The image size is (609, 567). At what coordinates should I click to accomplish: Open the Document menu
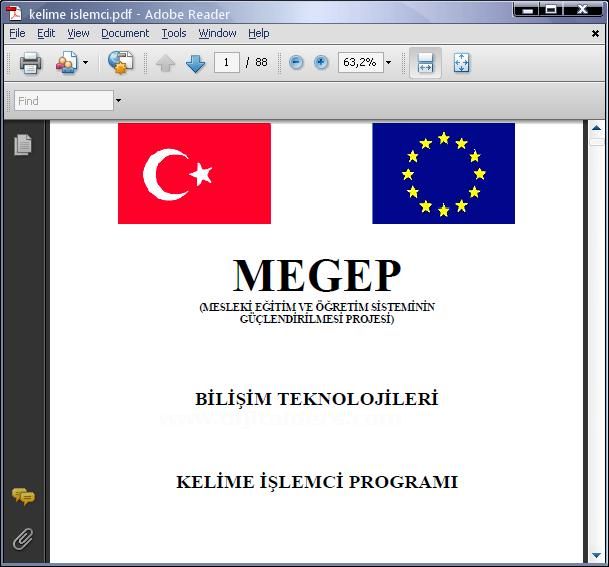pyautogui.click(x=125, y=33)
